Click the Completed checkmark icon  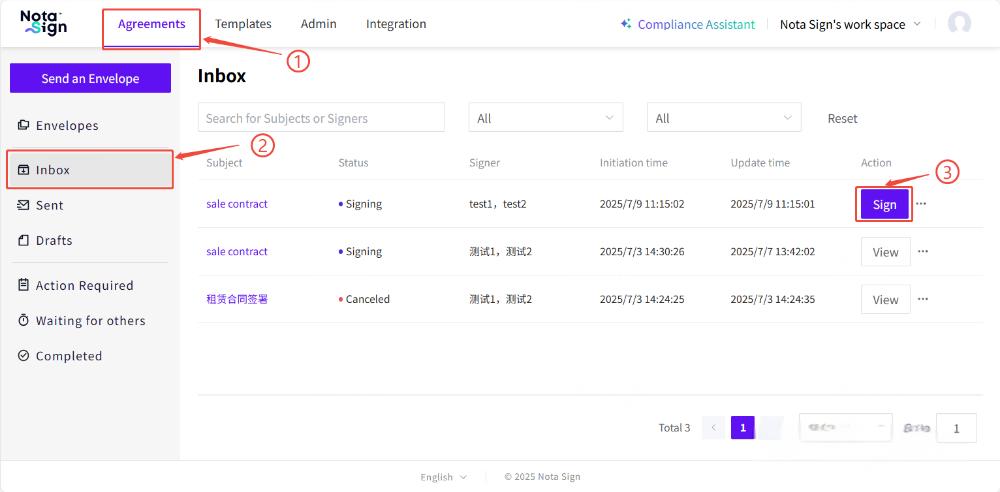[x=24, y=355]
